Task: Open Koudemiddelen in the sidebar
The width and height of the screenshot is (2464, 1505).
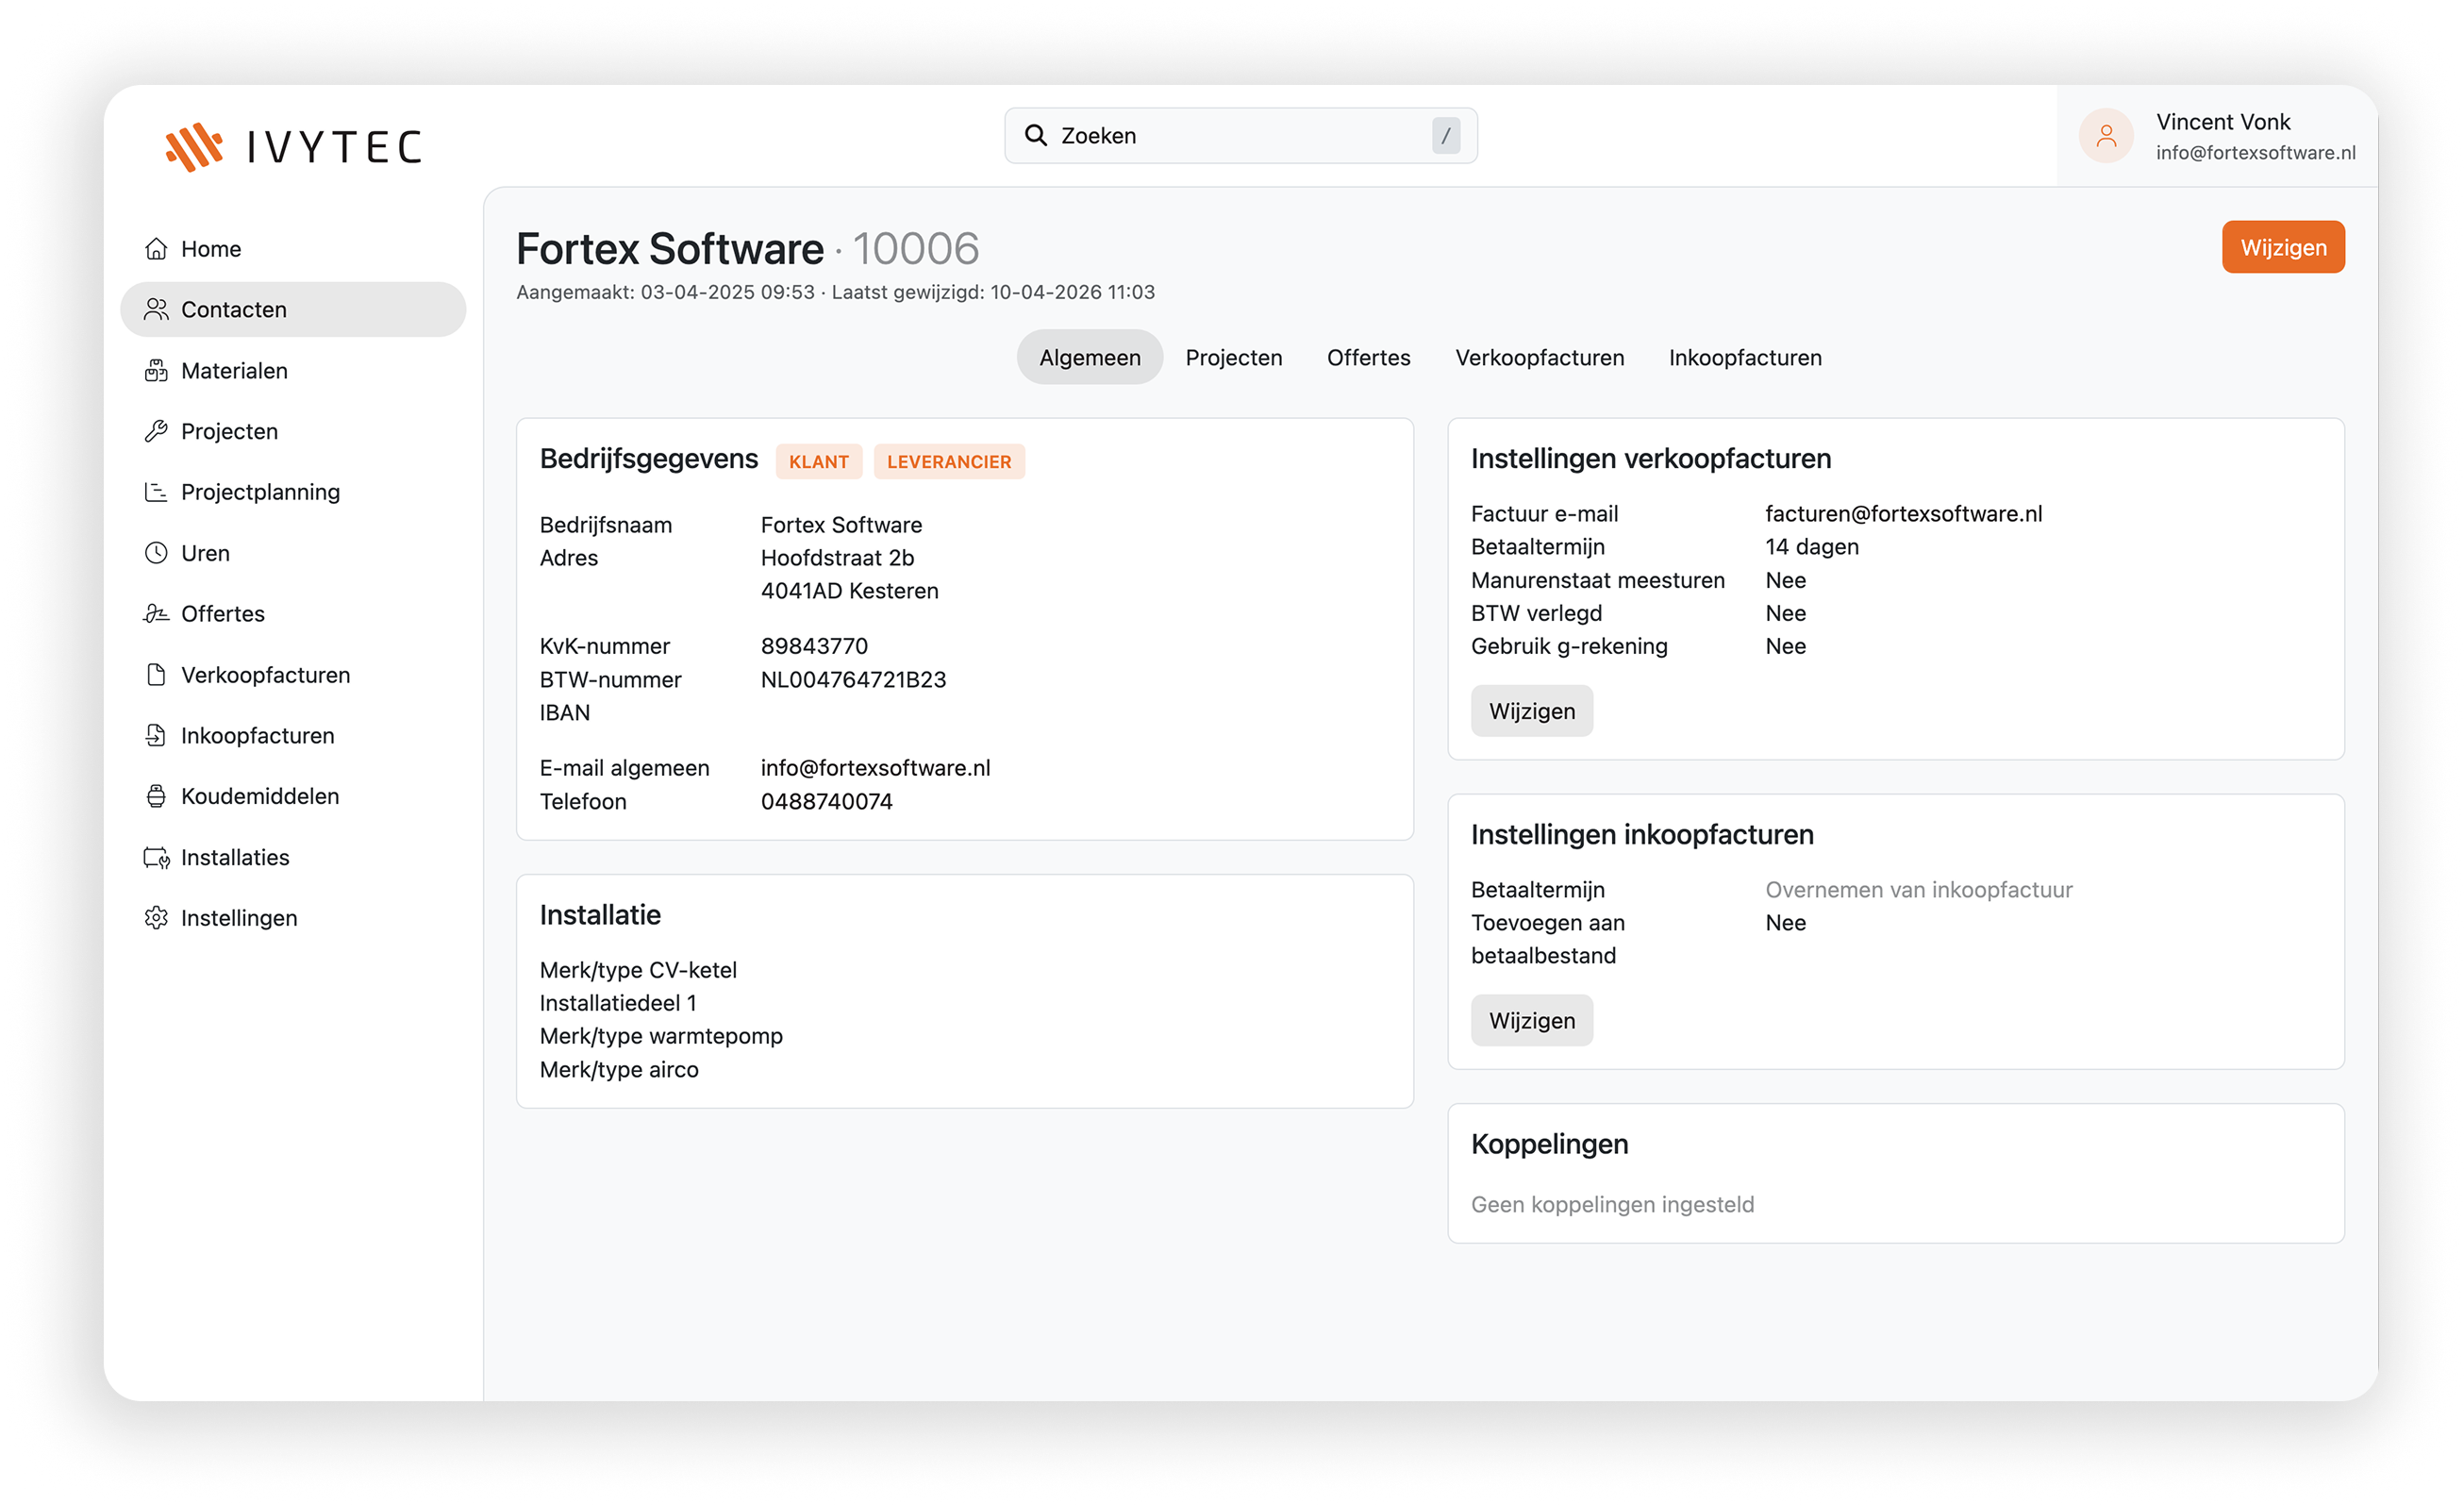Action: point(293,796)
